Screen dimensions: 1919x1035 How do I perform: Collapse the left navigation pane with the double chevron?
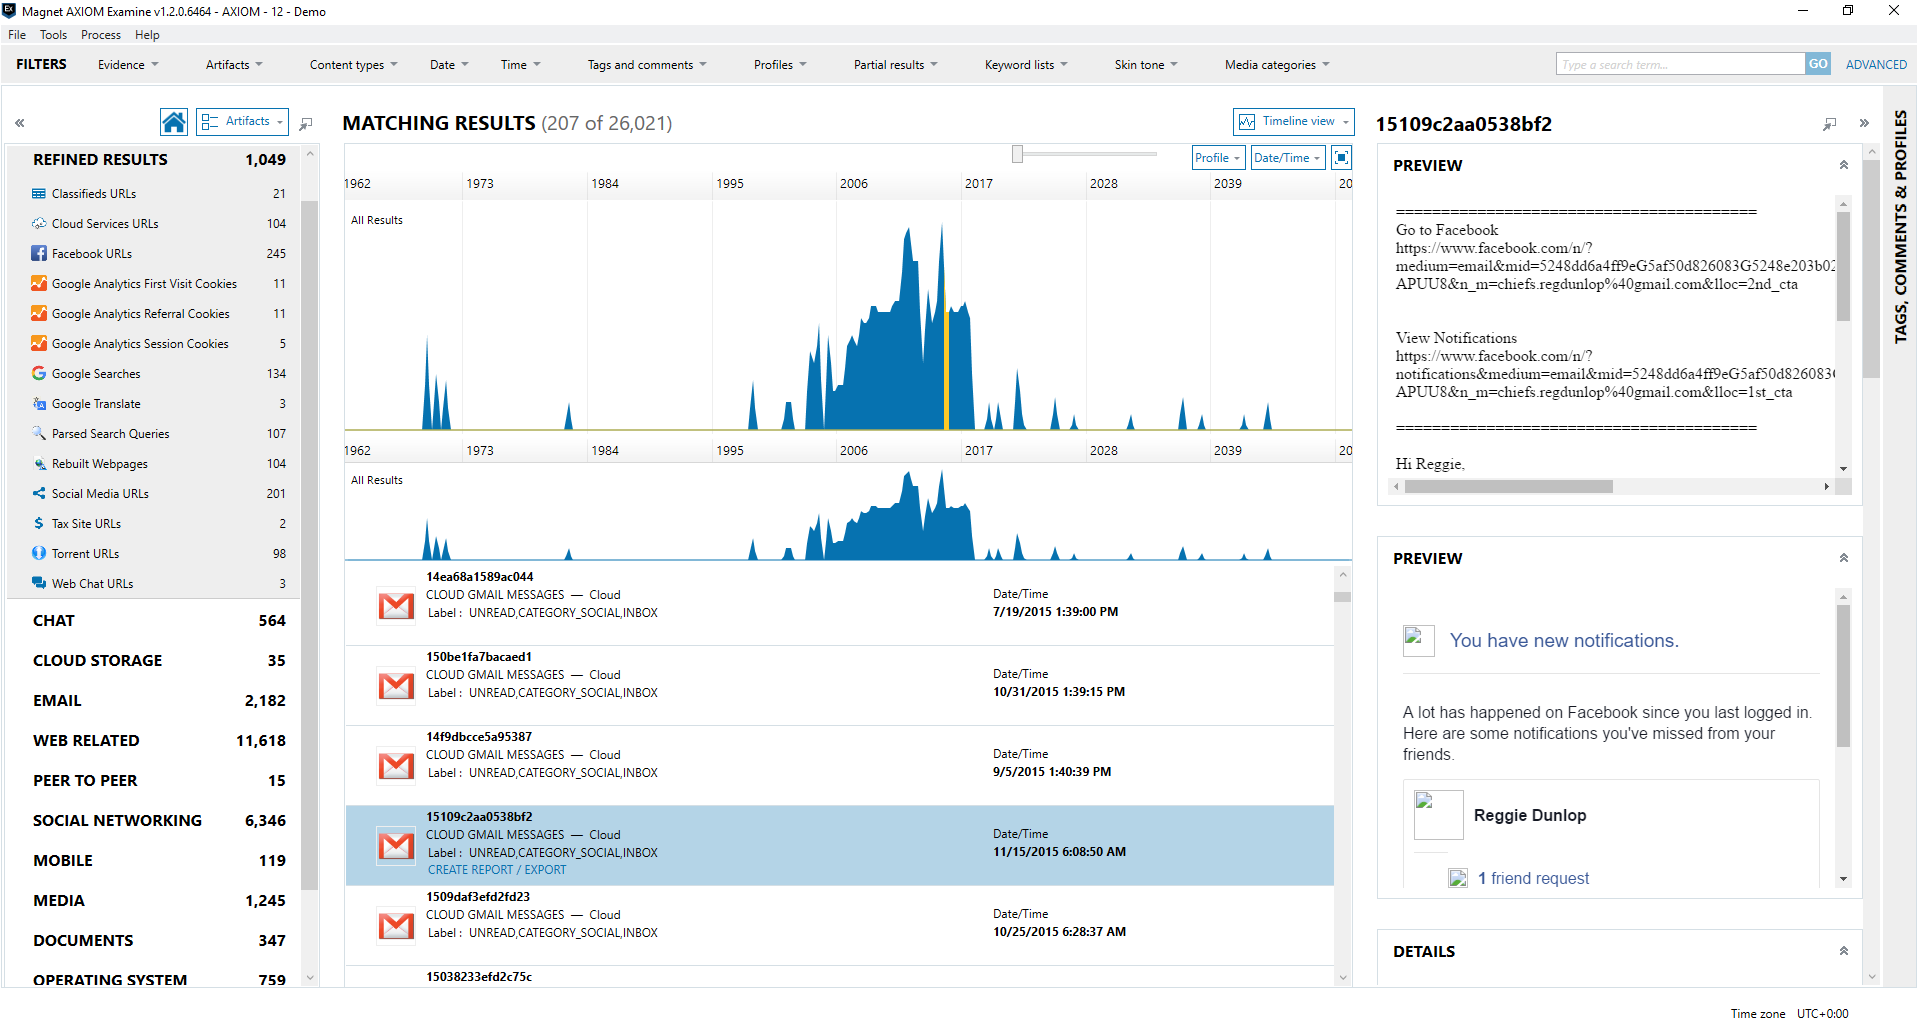pos(19,123)
